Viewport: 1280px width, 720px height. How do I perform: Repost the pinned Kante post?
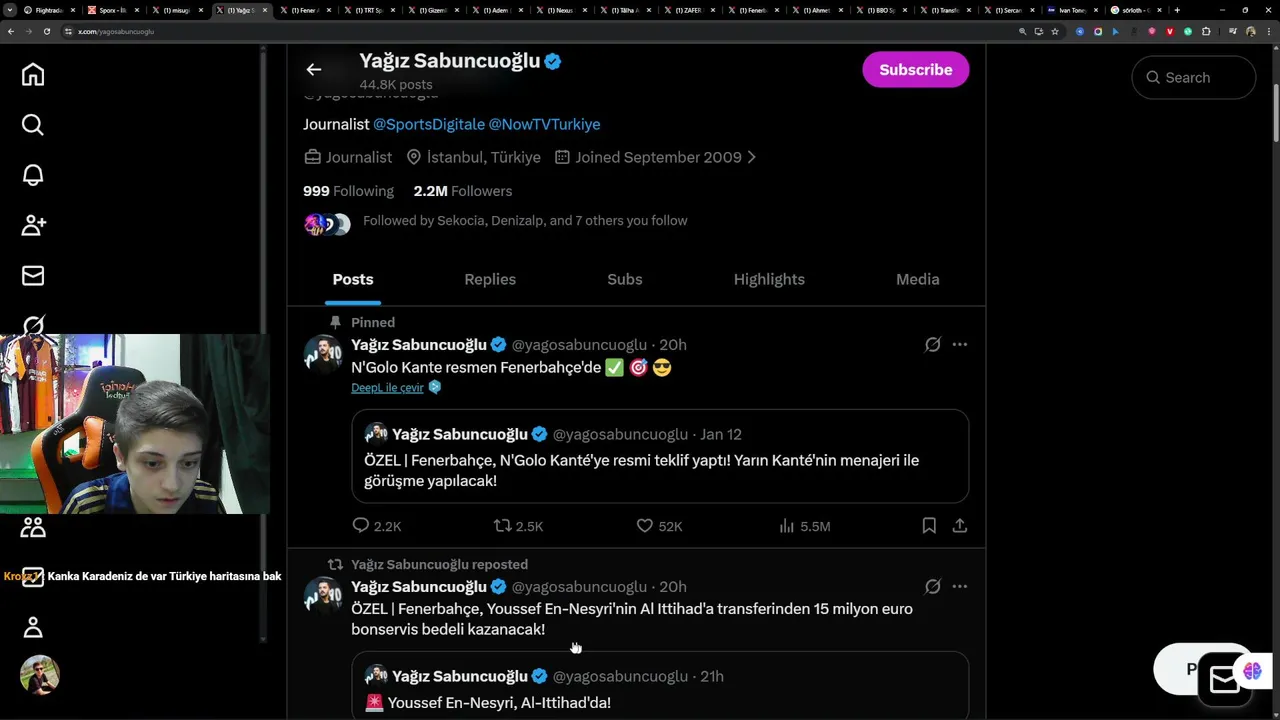[503, 526]
